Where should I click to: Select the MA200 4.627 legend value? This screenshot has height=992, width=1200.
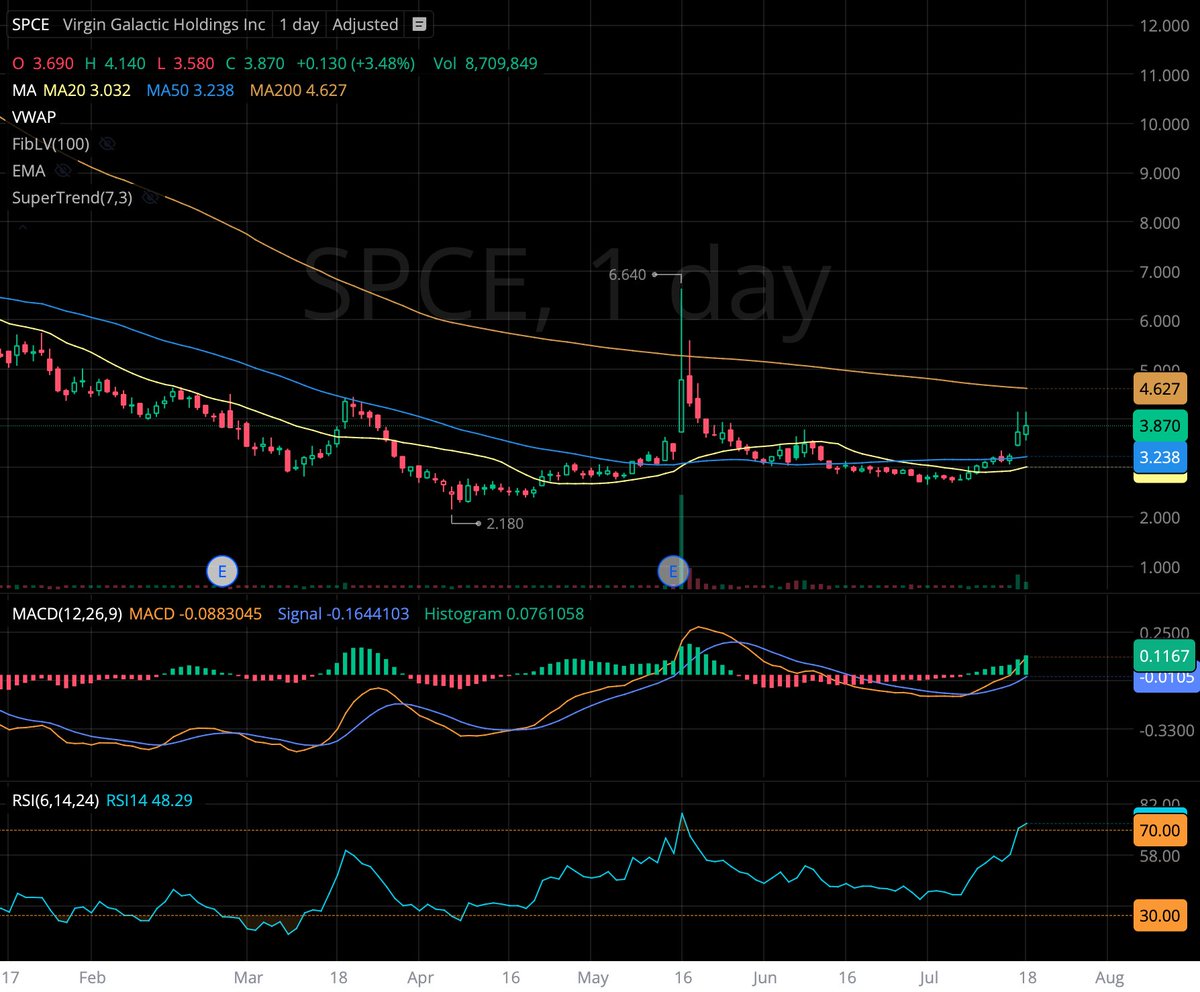click(298, 90)
